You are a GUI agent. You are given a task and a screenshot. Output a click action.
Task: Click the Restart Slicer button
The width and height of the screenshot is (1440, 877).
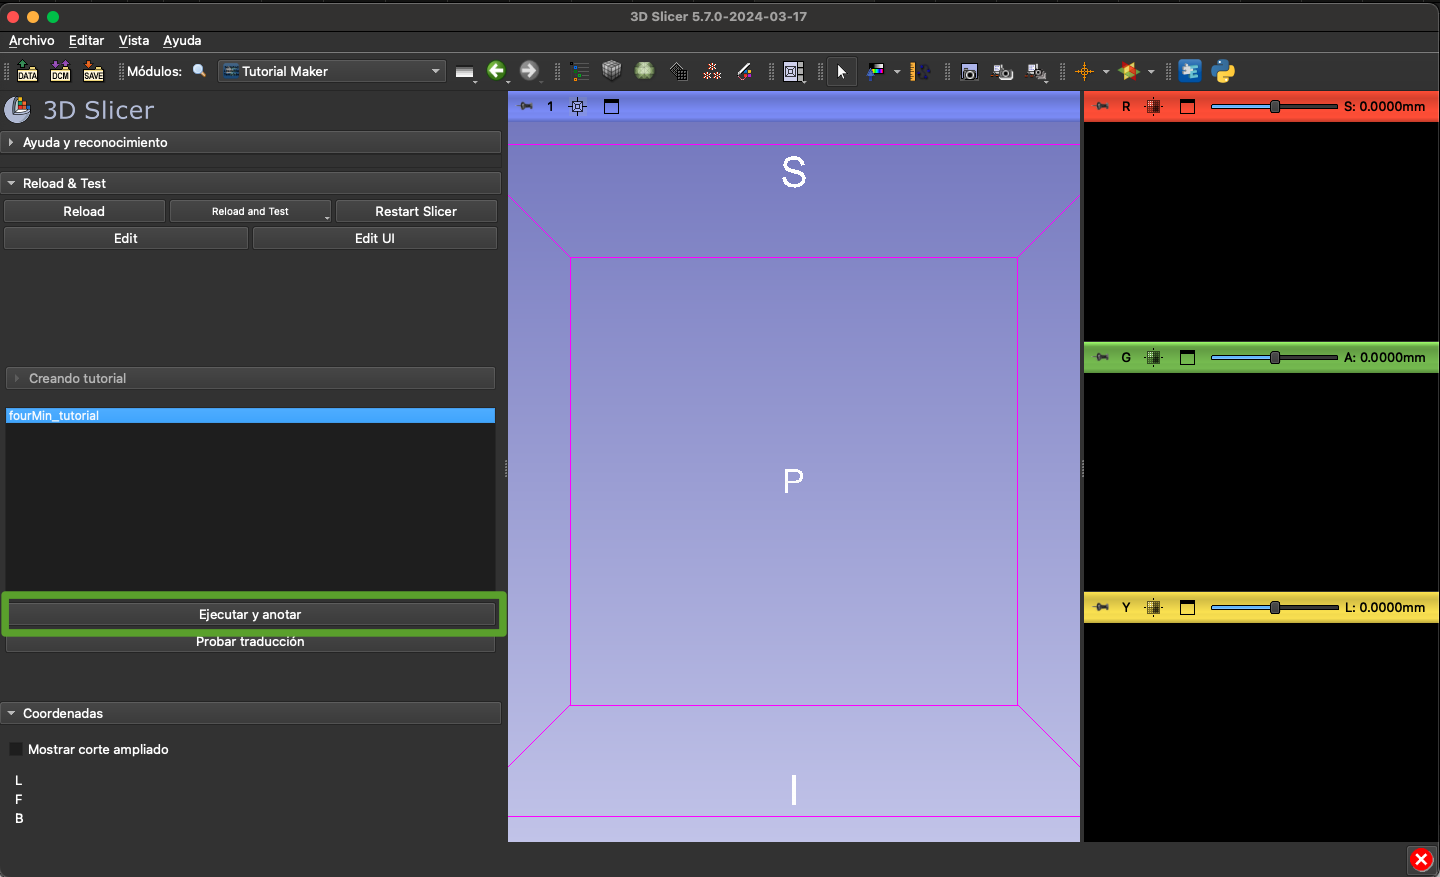[x=416, y=211]
